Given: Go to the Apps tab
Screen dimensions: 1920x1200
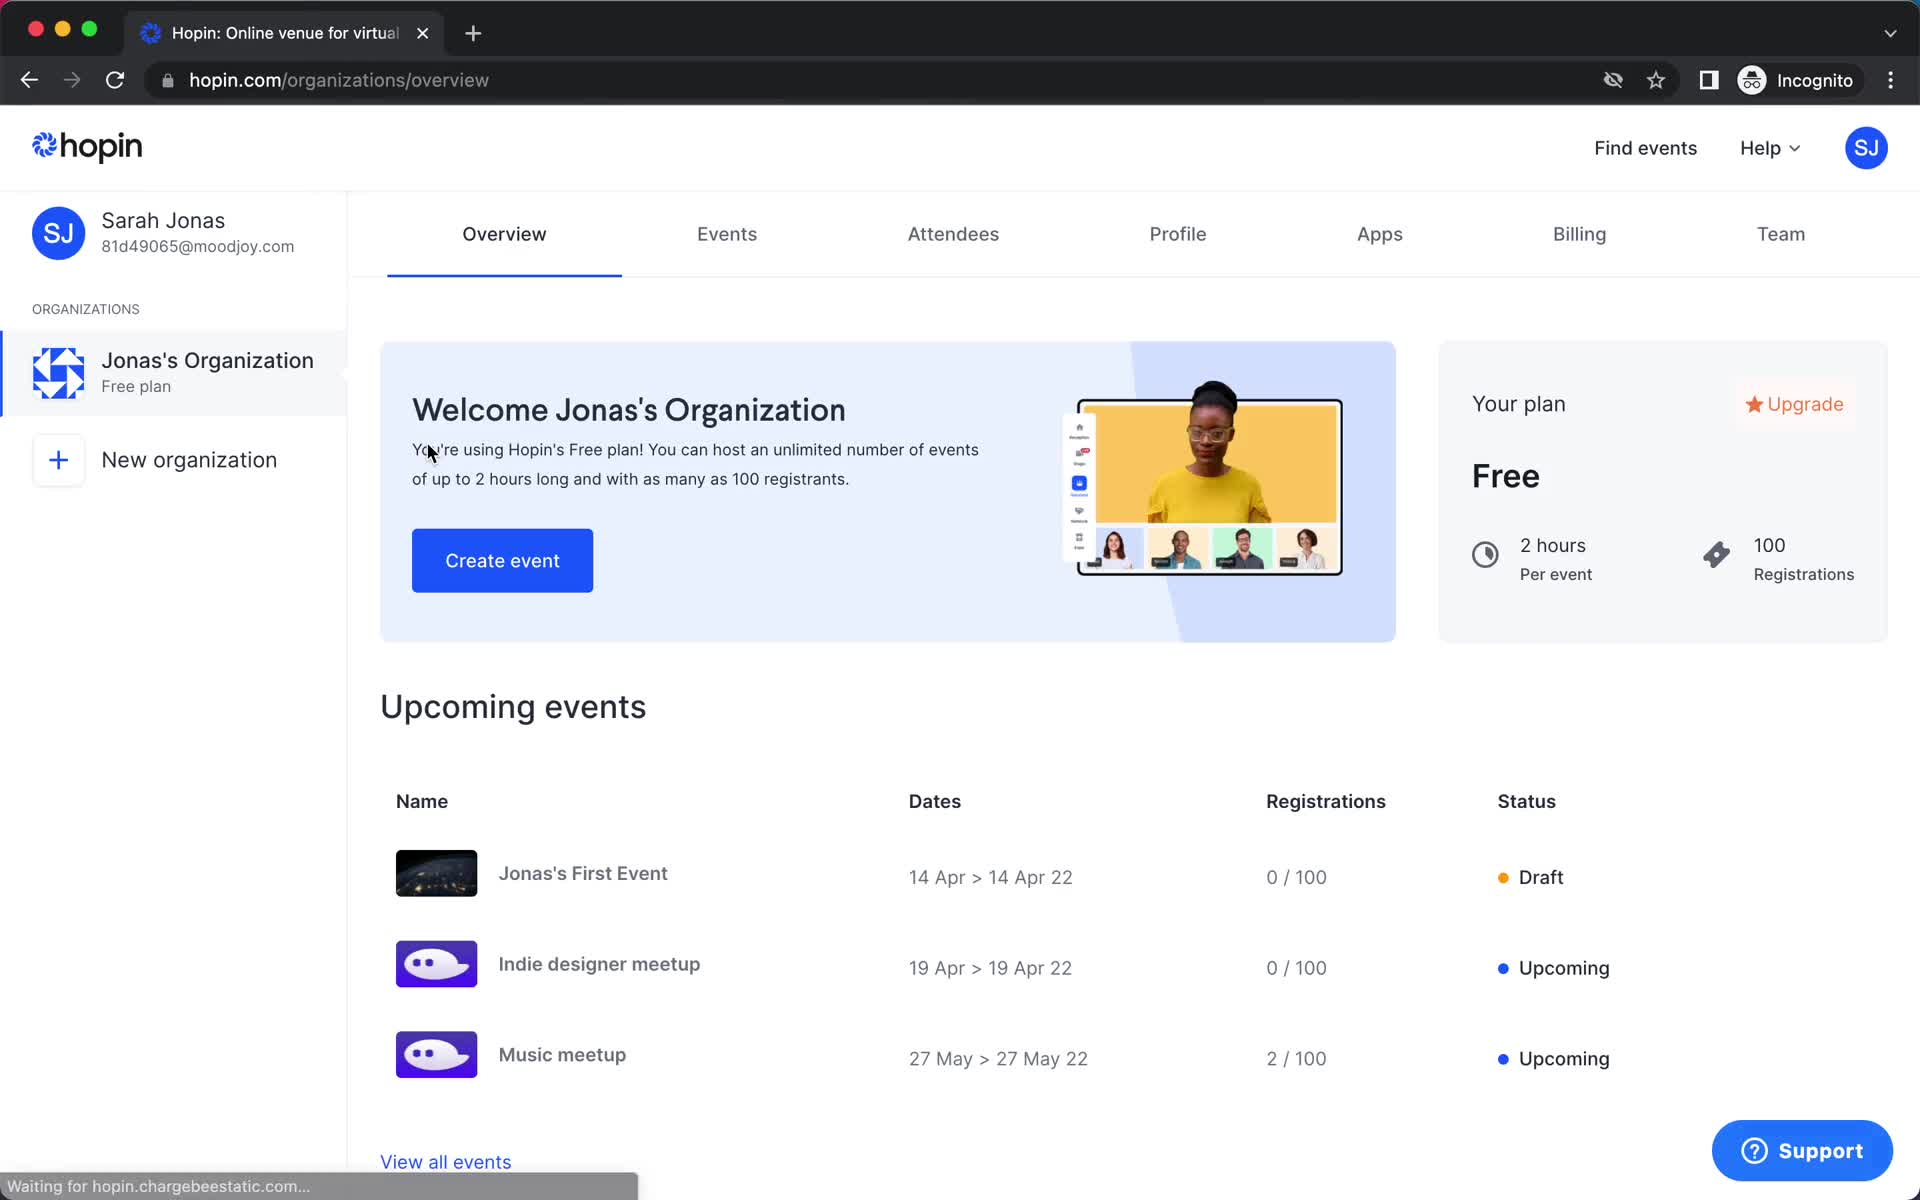Looking at the screenshot, I should tap(1379, 234).
